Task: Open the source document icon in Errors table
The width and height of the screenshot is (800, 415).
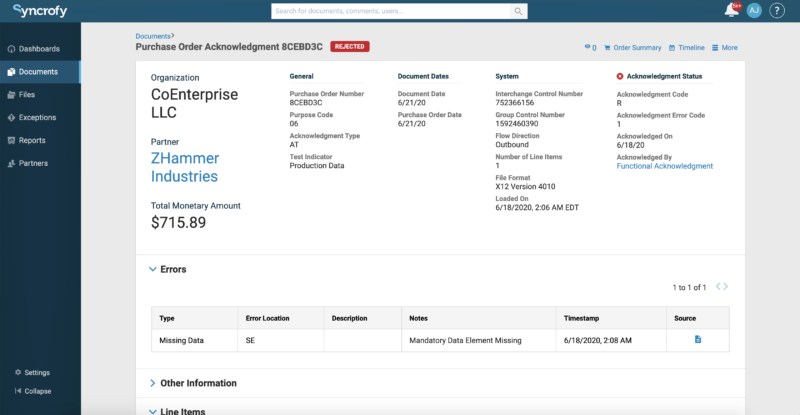Action: 698,340
